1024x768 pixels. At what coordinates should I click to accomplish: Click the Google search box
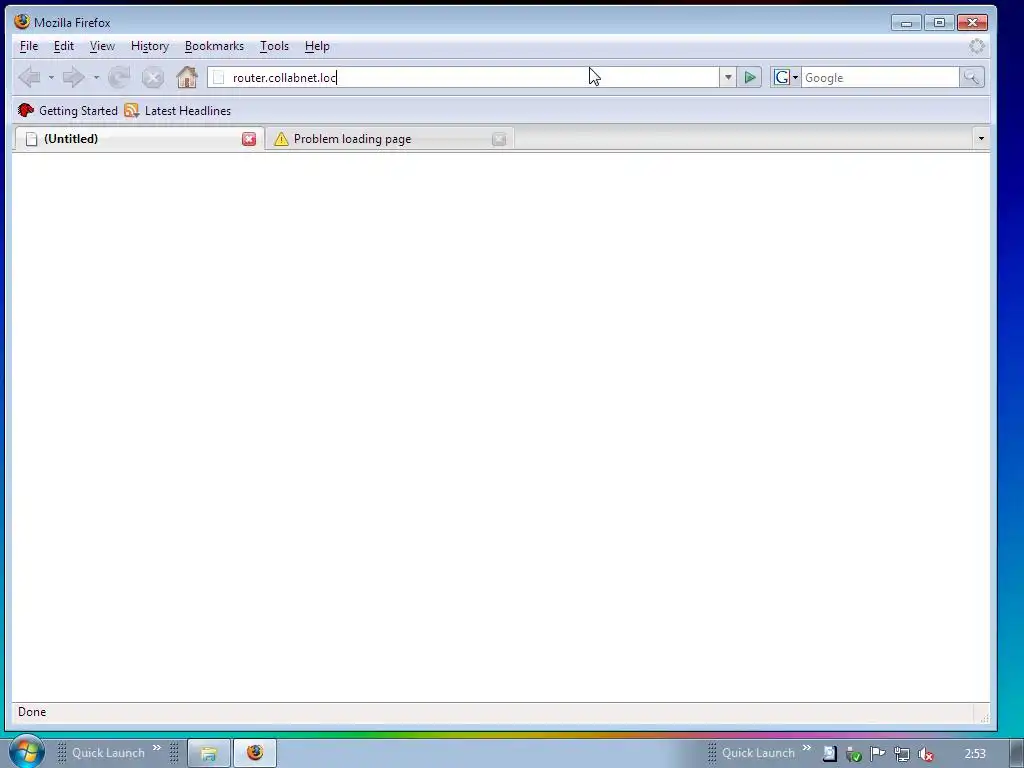tap(880, 78)
